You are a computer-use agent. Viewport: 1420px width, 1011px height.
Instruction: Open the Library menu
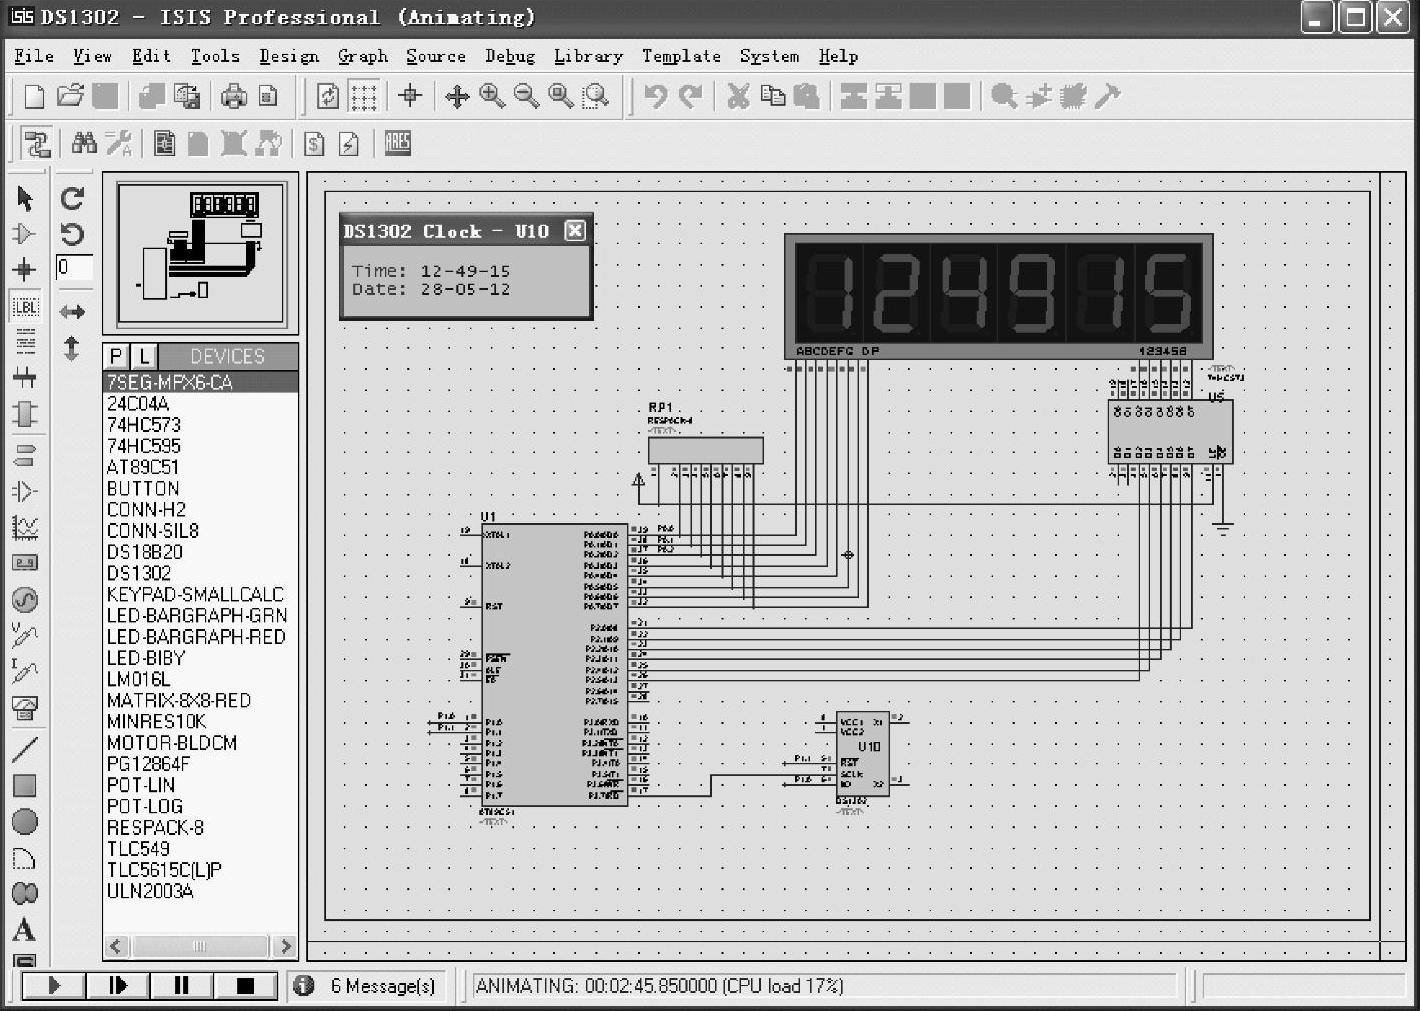point(588,56)
